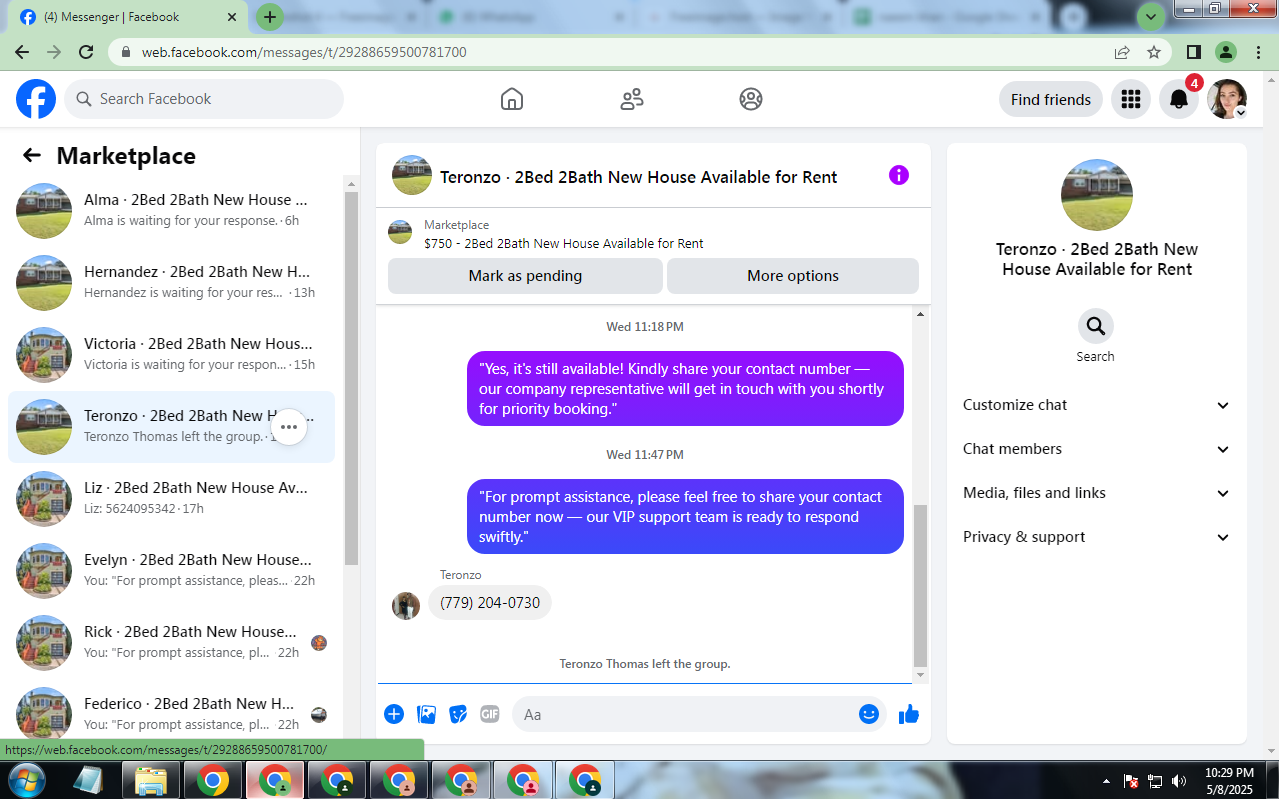Screen dimensions: 1279x799
Task: Click the chat messages scrollbar thumb
Action: (920, 586)
